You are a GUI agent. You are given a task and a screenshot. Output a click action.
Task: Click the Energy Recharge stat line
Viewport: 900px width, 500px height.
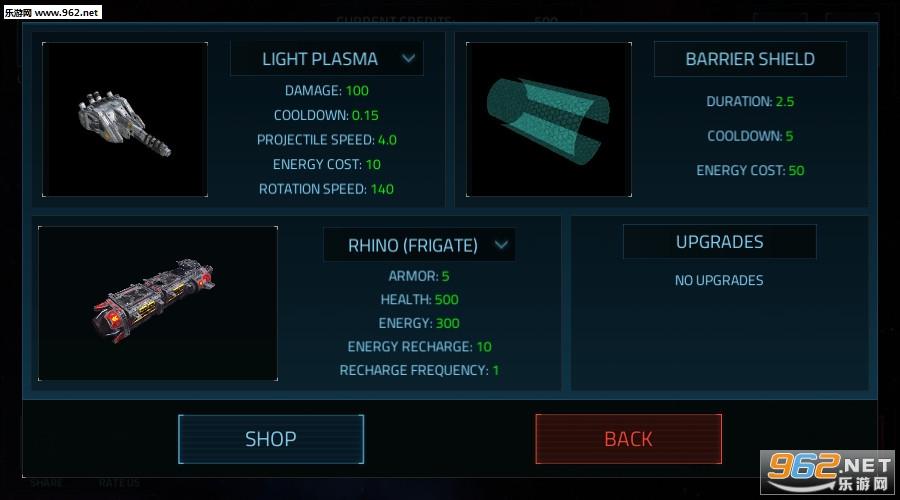point(419,347)
